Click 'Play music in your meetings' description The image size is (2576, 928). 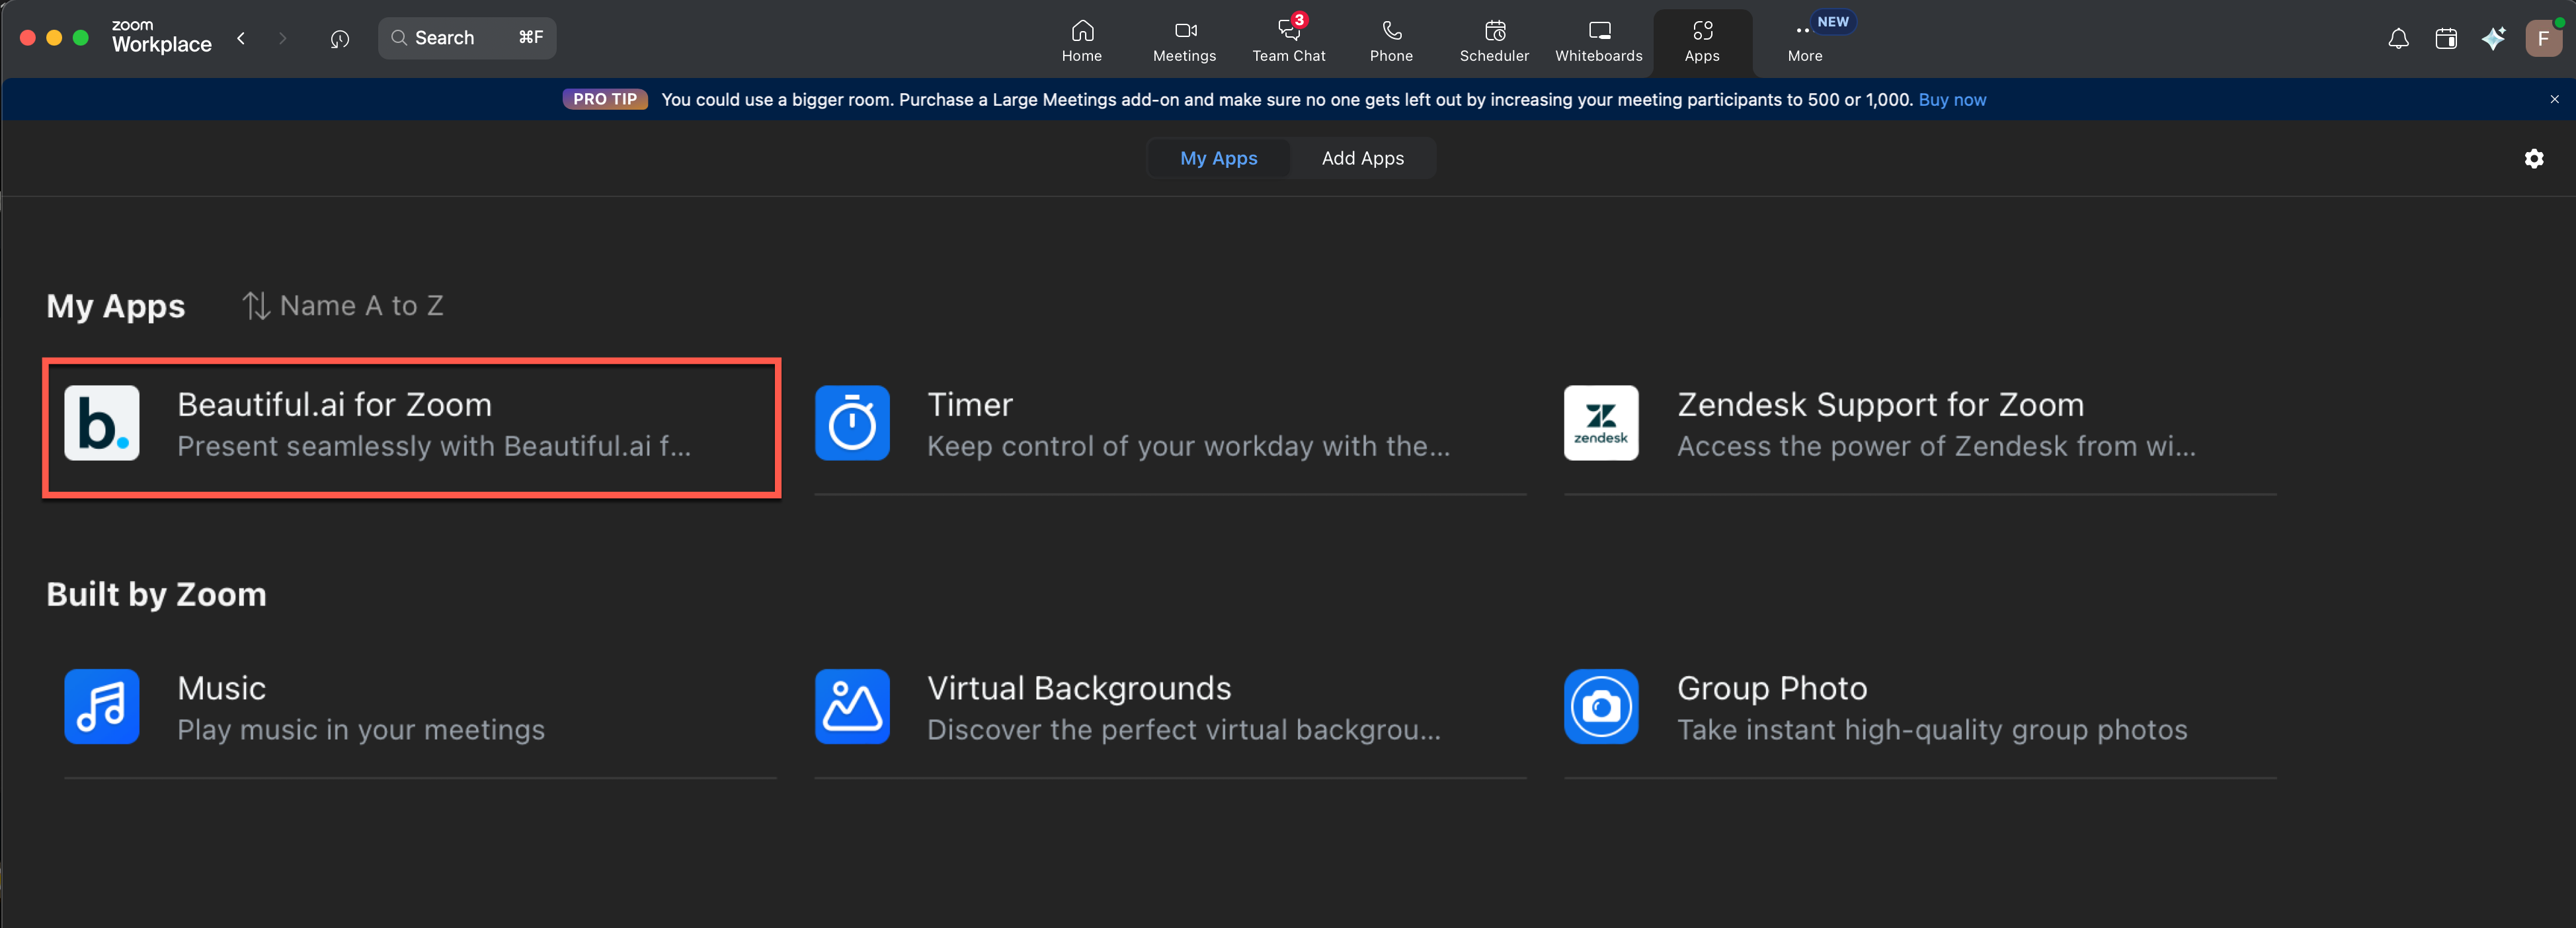point(361,730)
